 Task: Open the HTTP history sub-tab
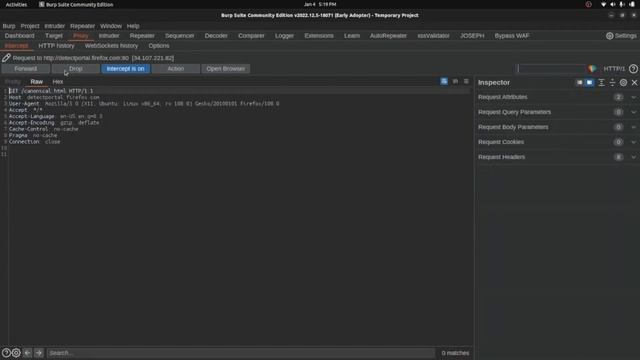tap(56, 46)
